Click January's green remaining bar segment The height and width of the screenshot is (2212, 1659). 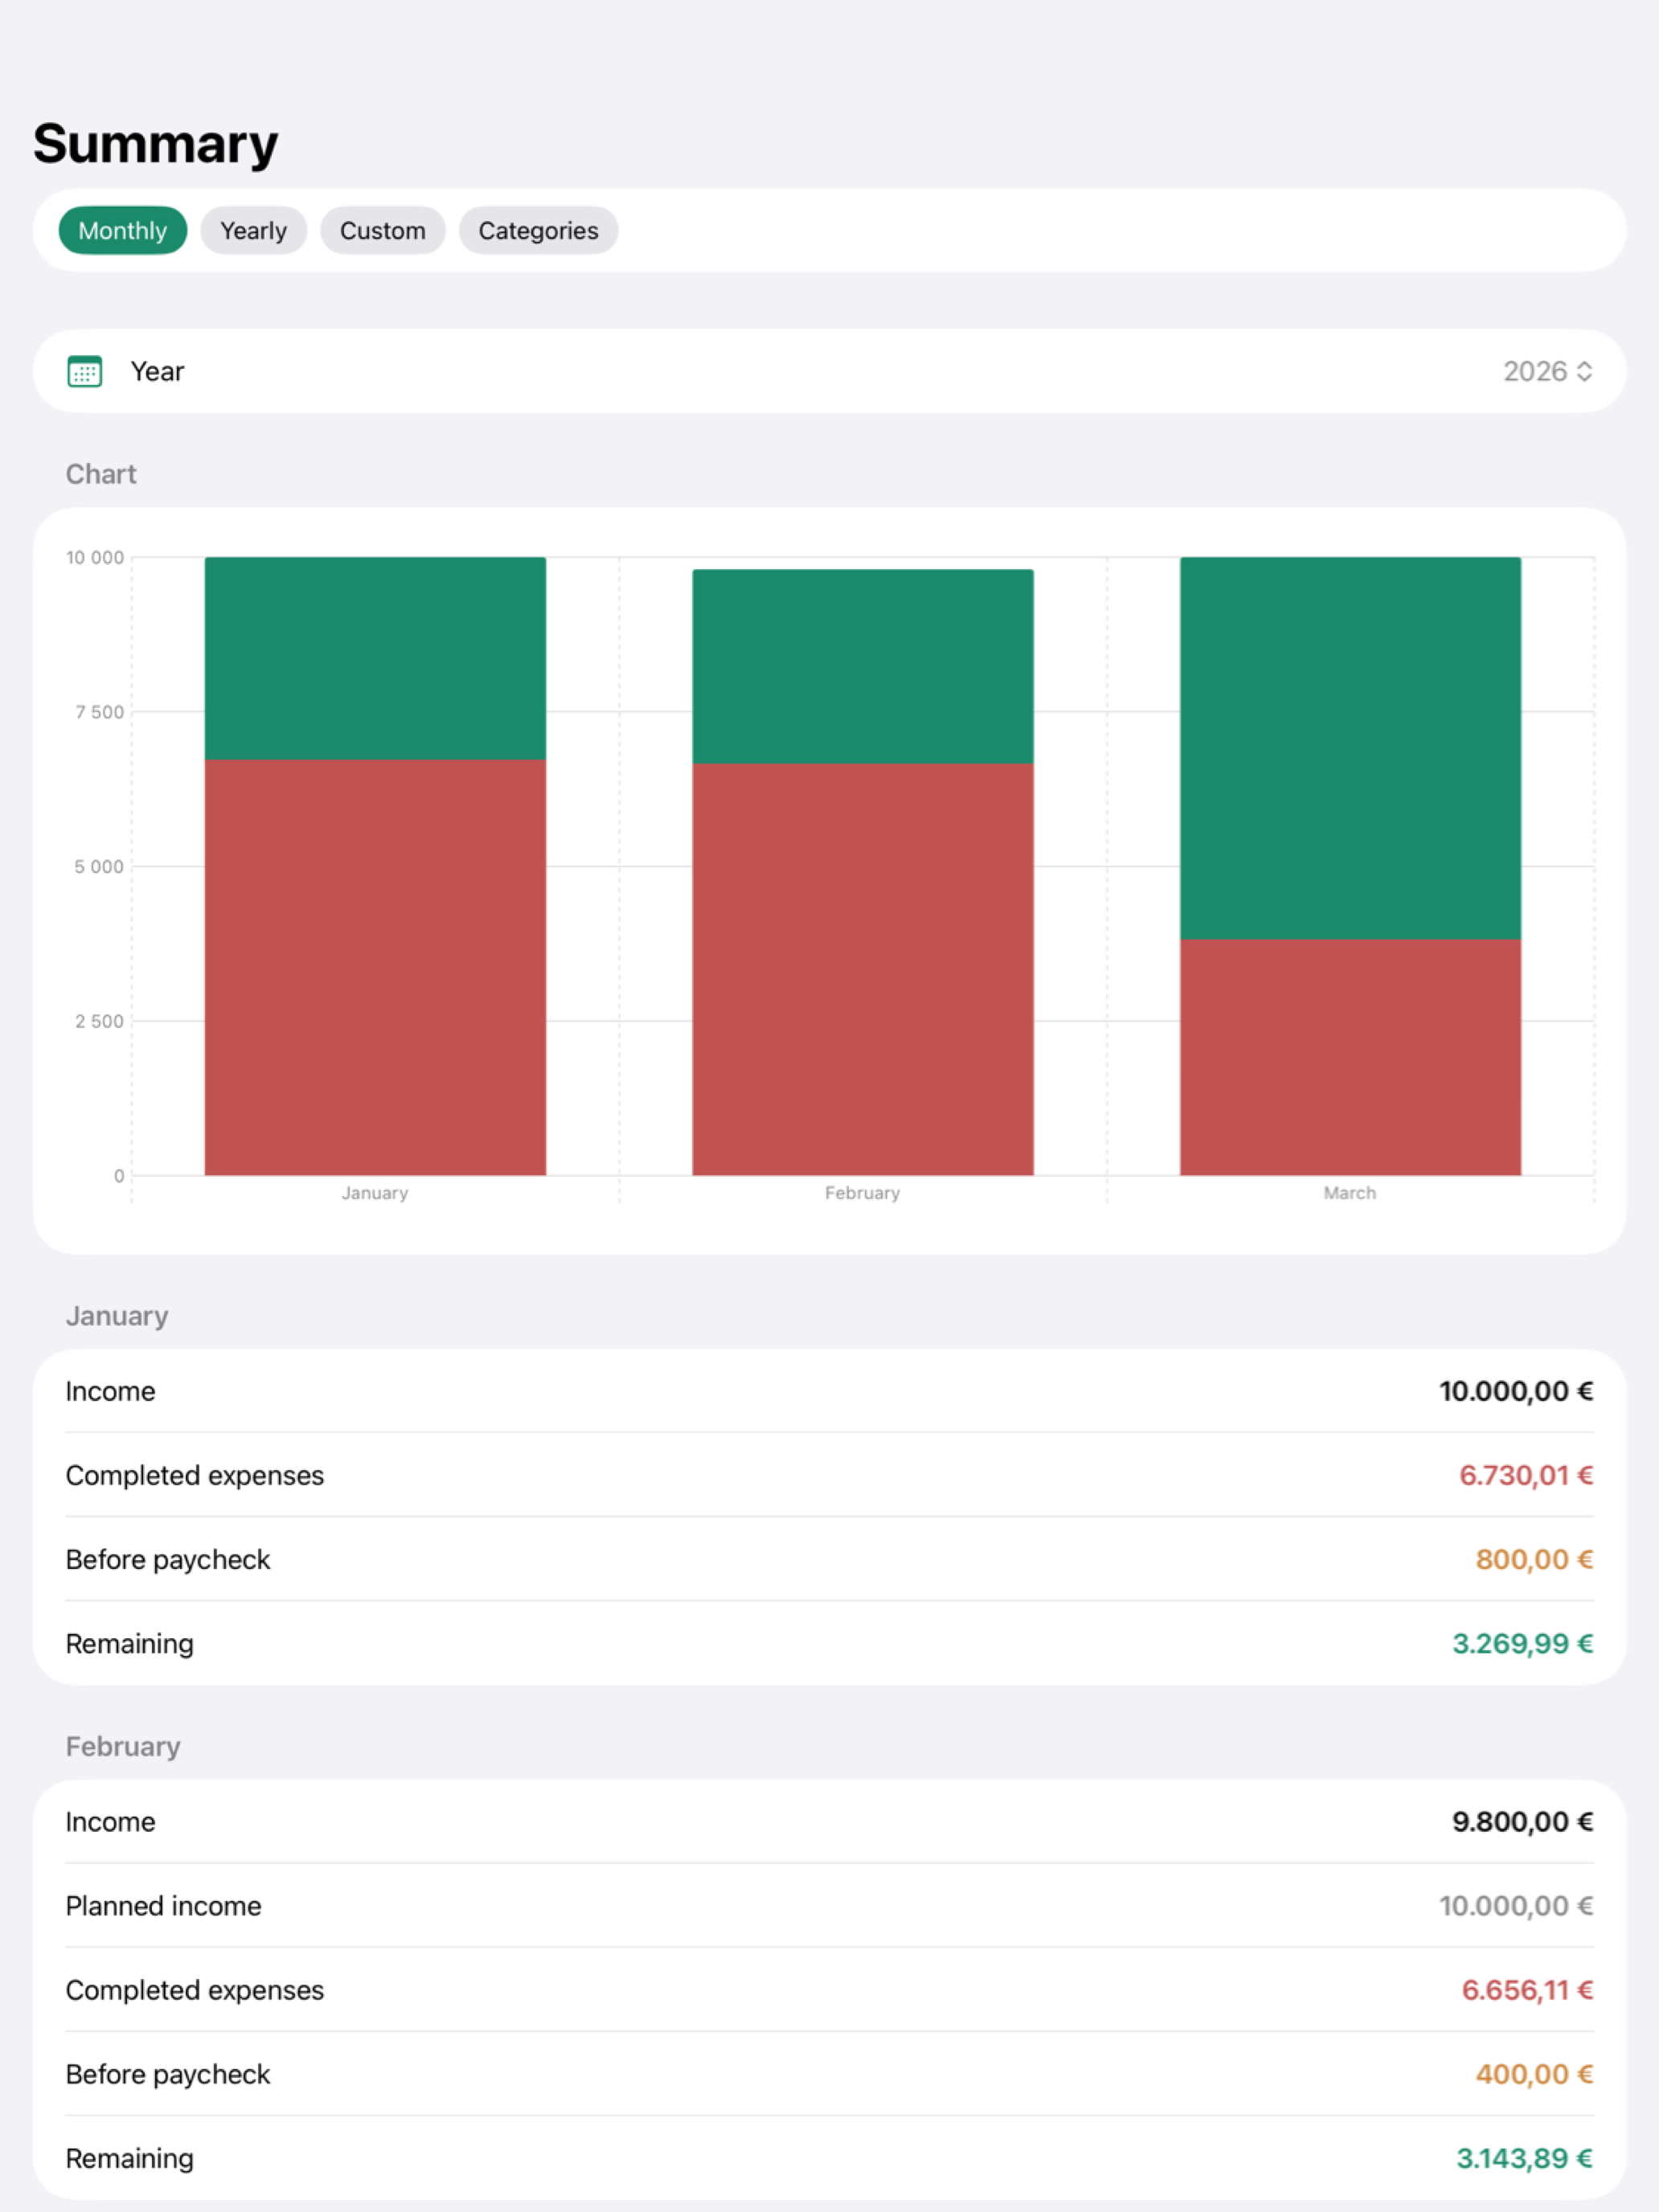[375, 658]
